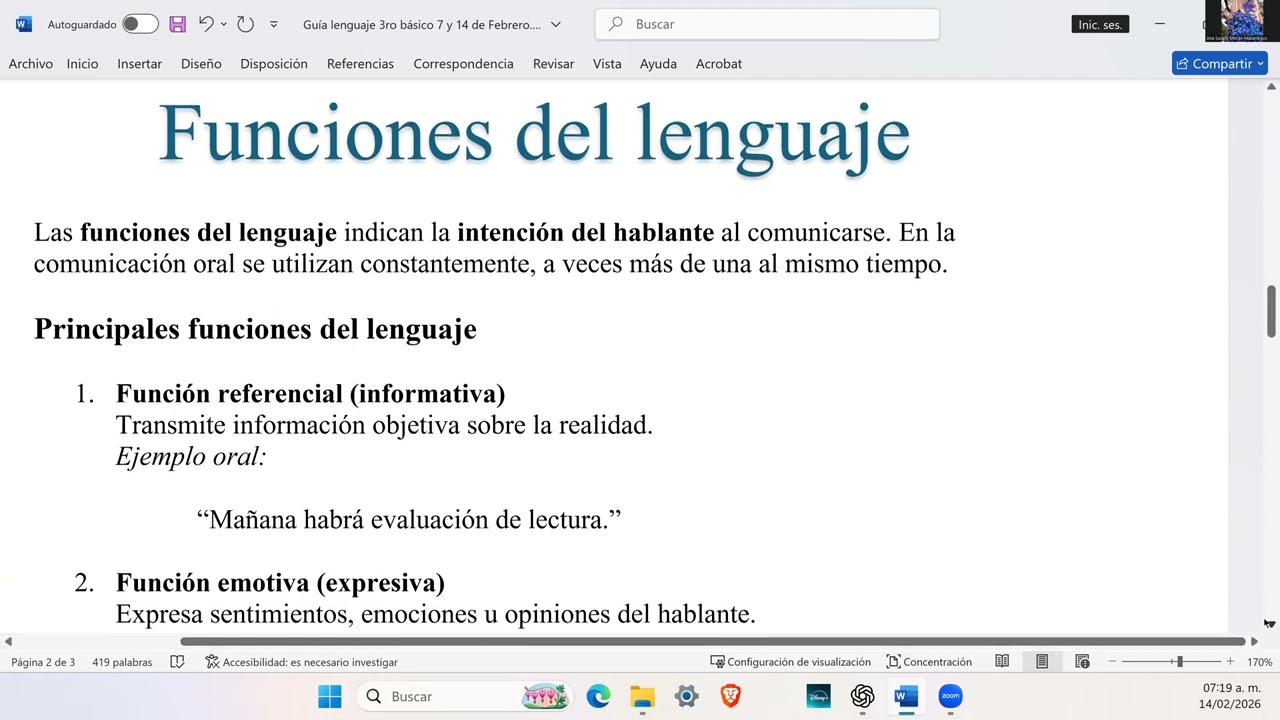Open the Inicio tab
Image resolution: width=1280 pixels, height=720 pixels.
coord(83,63)
